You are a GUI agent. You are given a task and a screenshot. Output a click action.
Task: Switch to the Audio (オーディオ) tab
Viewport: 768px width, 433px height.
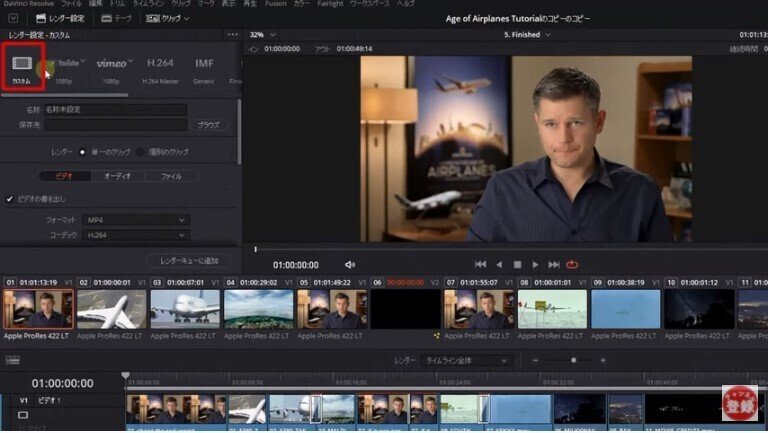(118, 176)
